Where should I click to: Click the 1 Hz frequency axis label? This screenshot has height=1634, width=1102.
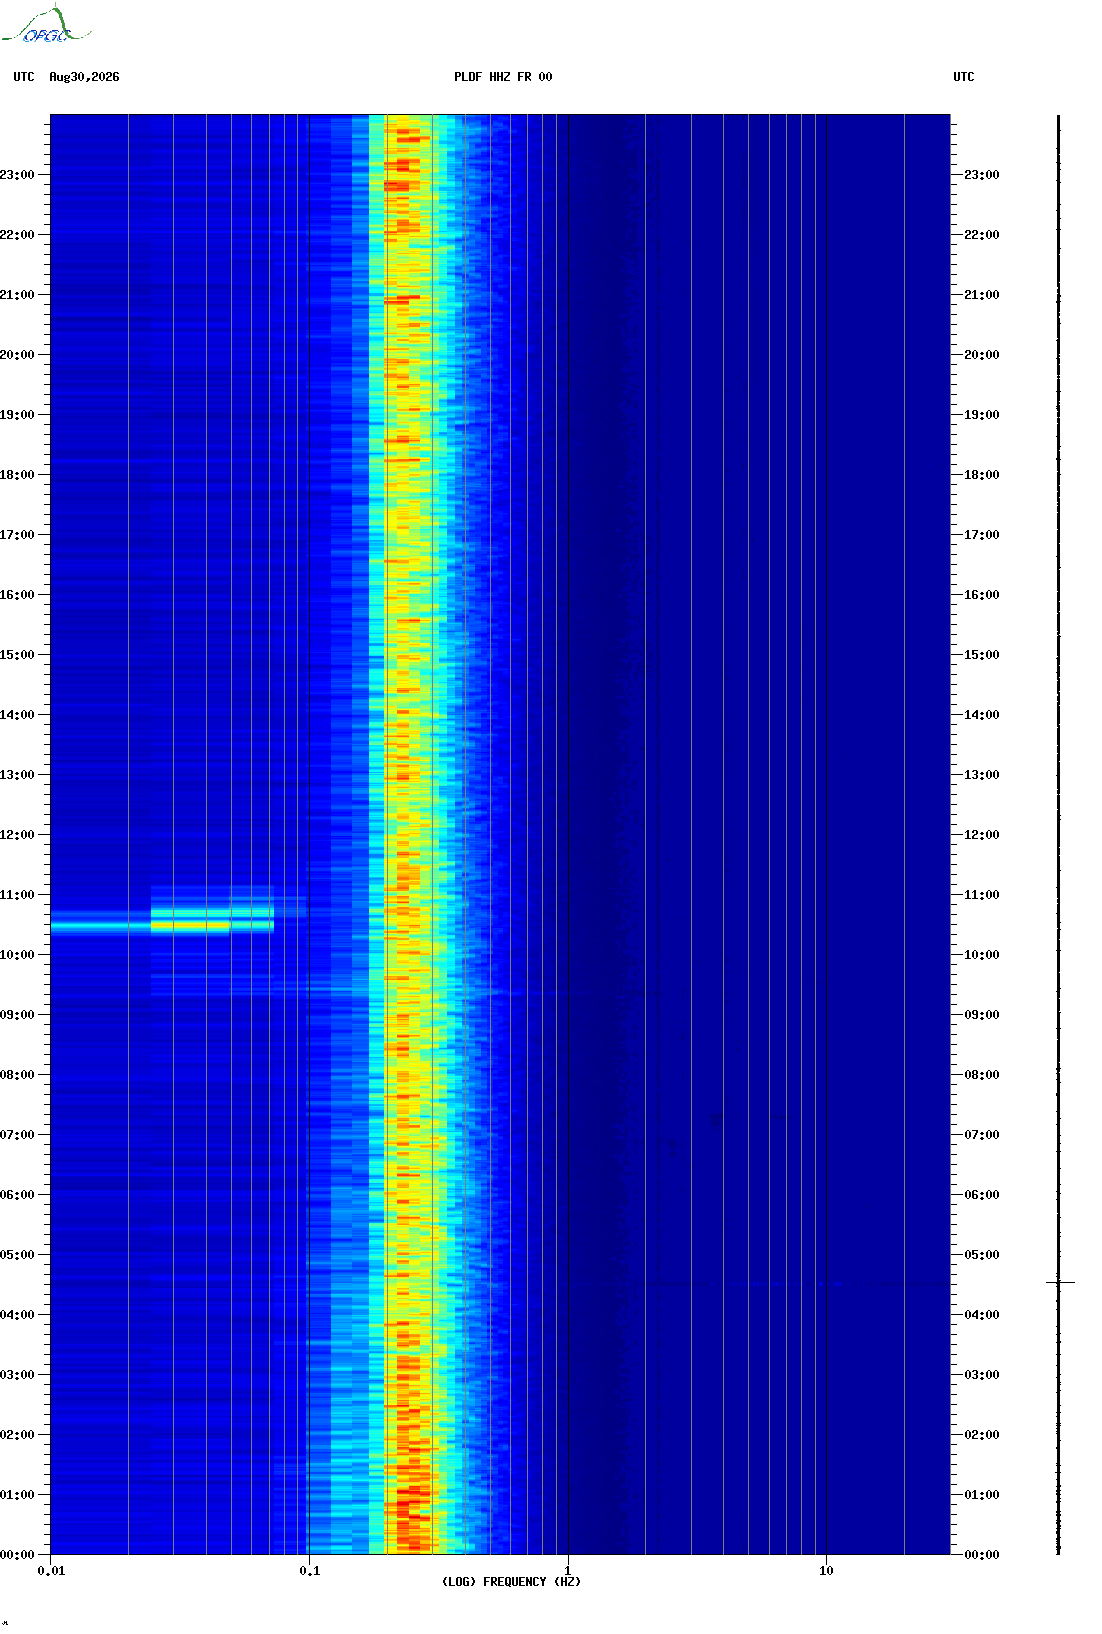(568, 1571)
